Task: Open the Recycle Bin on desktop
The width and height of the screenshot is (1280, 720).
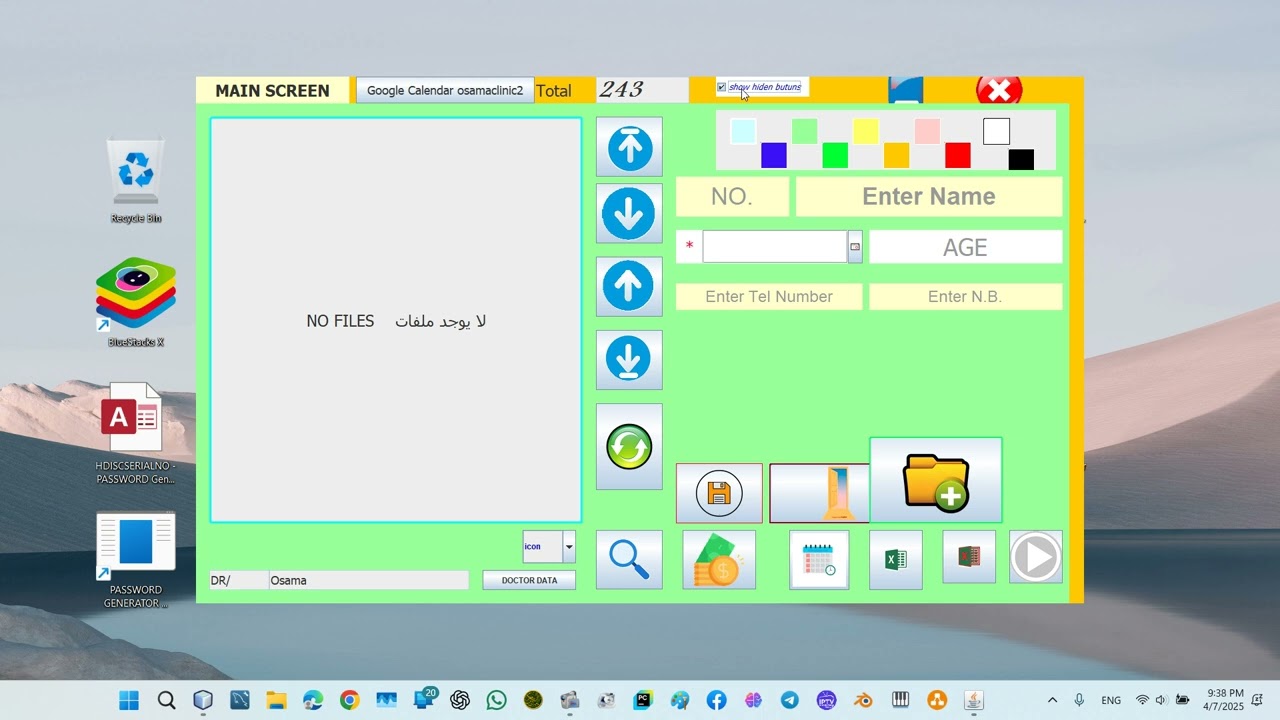Action: tap(136, 180)
